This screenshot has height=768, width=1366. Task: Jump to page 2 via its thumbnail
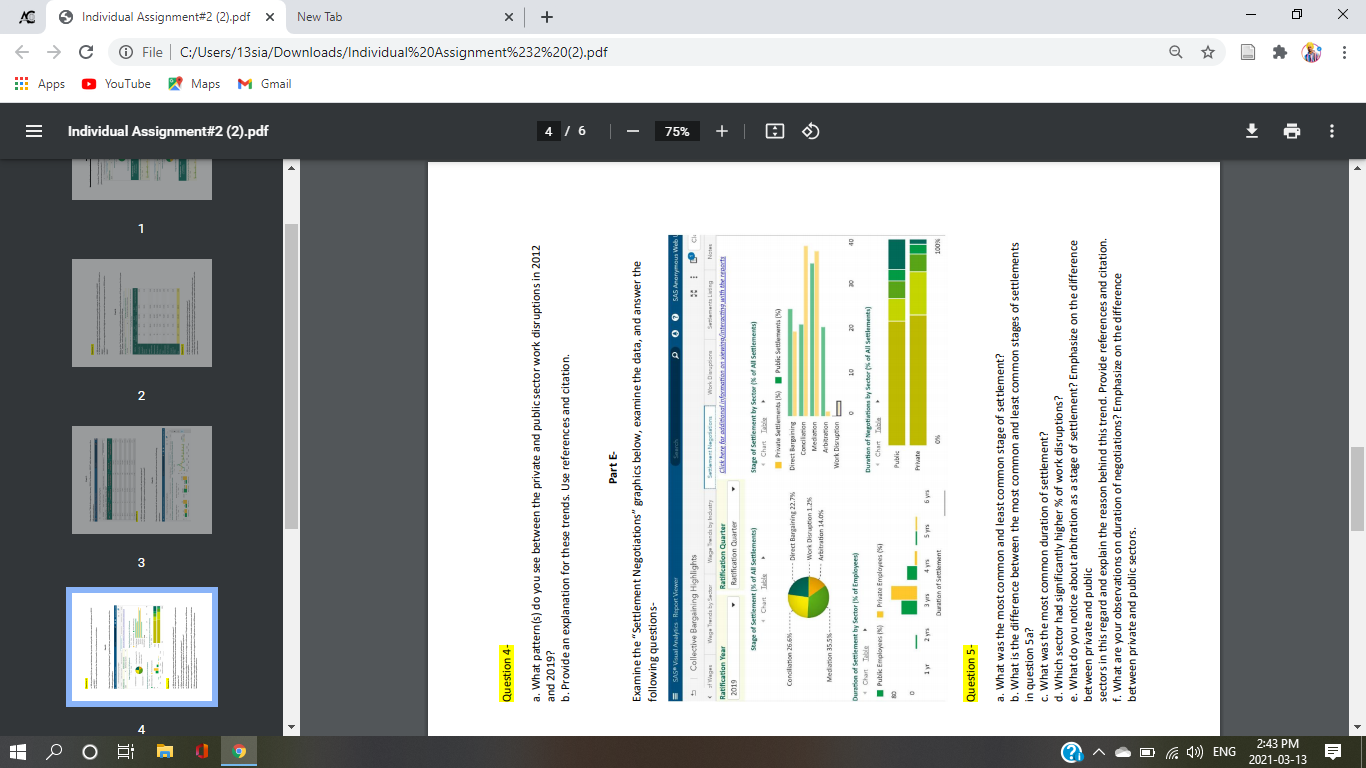(x=141, y=313)
